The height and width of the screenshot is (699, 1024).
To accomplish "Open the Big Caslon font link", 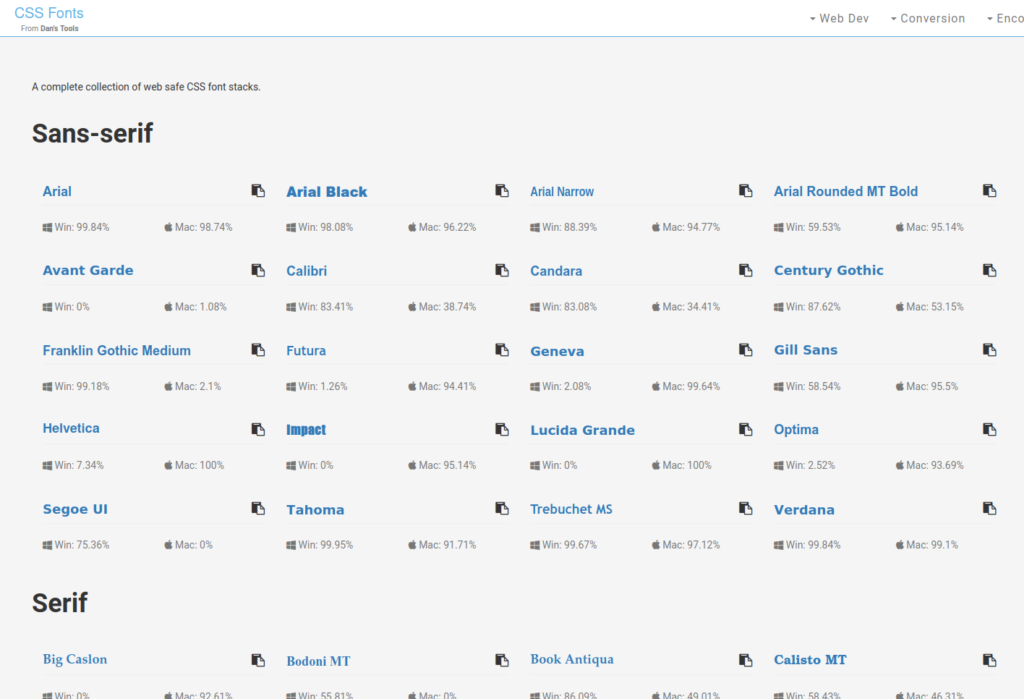I will coord(74,659).
